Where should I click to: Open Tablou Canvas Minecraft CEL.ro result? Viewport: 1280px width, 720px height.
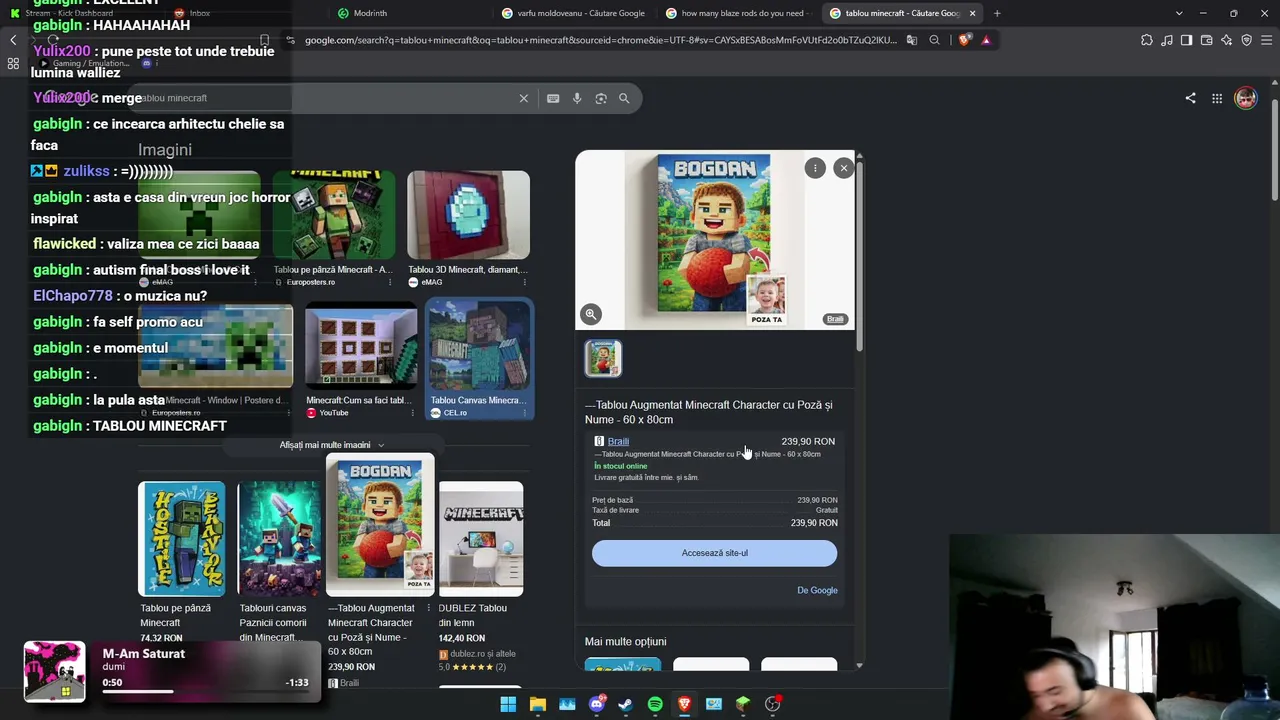click(479, 361)
